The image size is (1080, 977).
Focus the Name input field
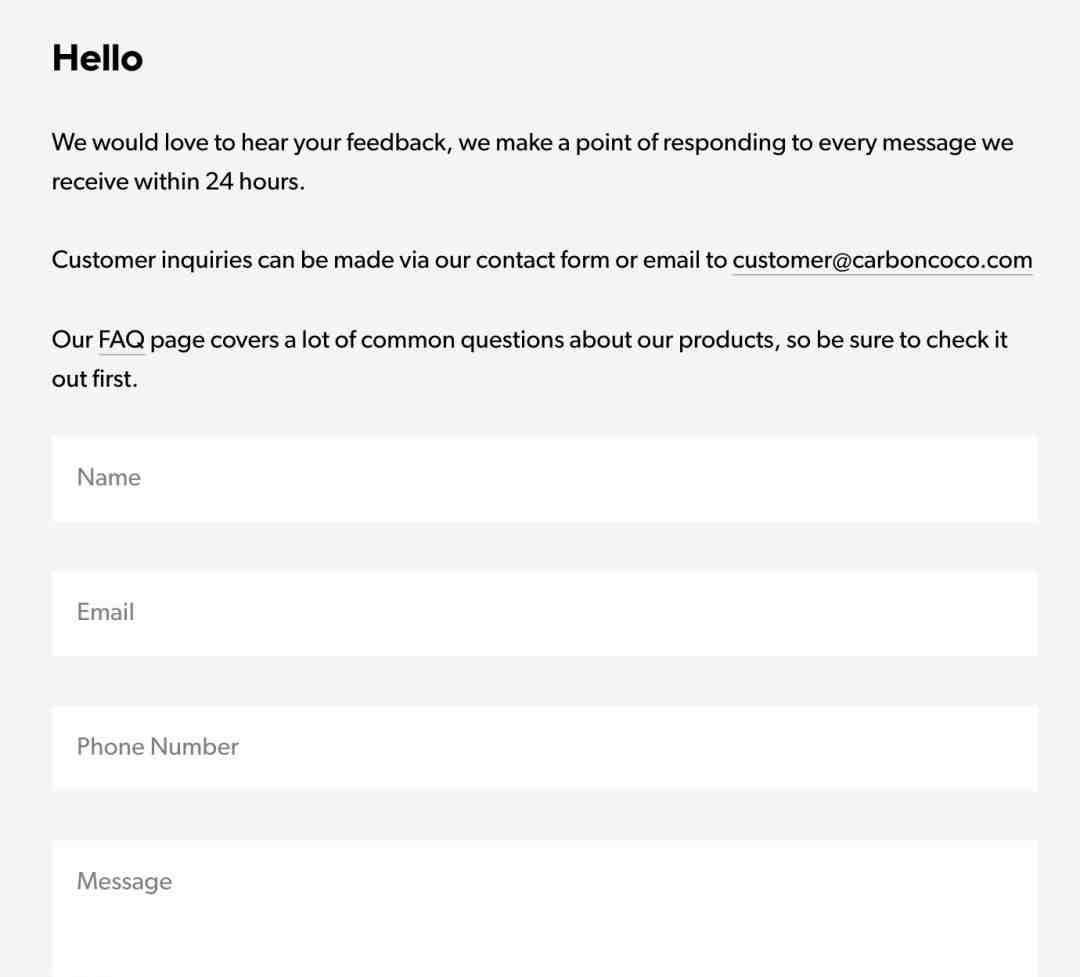(544, 479)
